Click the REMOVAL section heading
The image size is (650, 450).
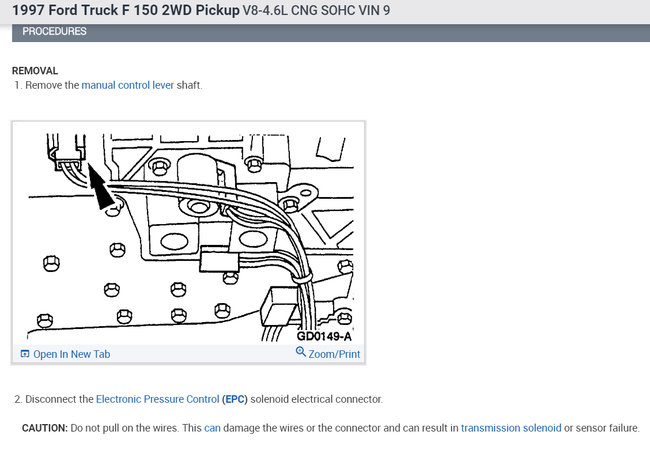(35, 71)
